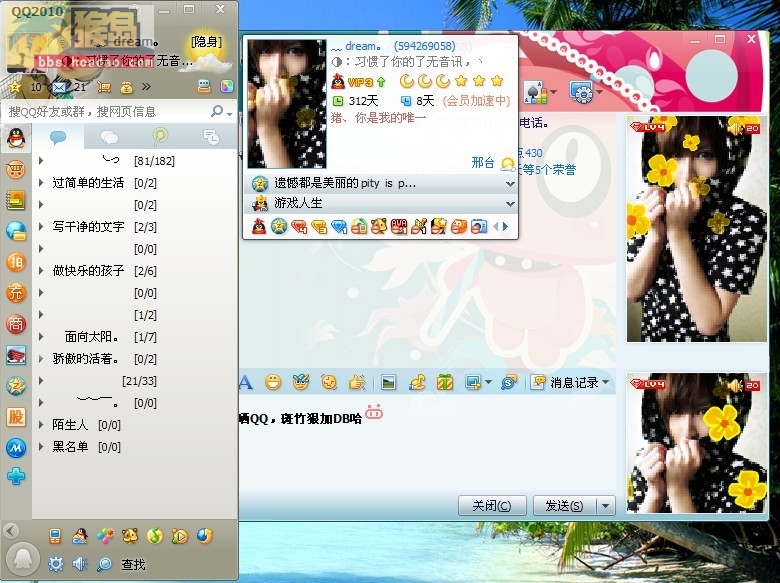Screen dimensions: 780x583
Task: Switch to the recent contacts tab
Action: point(211,137)
